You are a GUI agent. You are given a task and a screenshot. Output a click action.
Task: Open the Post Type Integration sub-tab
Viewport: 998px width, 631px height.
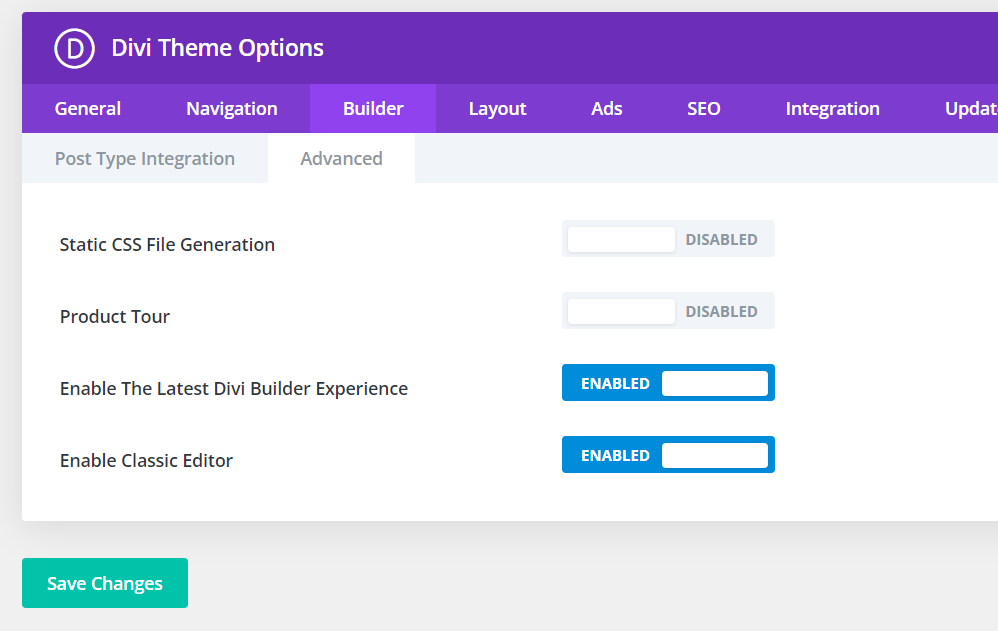point(145,159)
